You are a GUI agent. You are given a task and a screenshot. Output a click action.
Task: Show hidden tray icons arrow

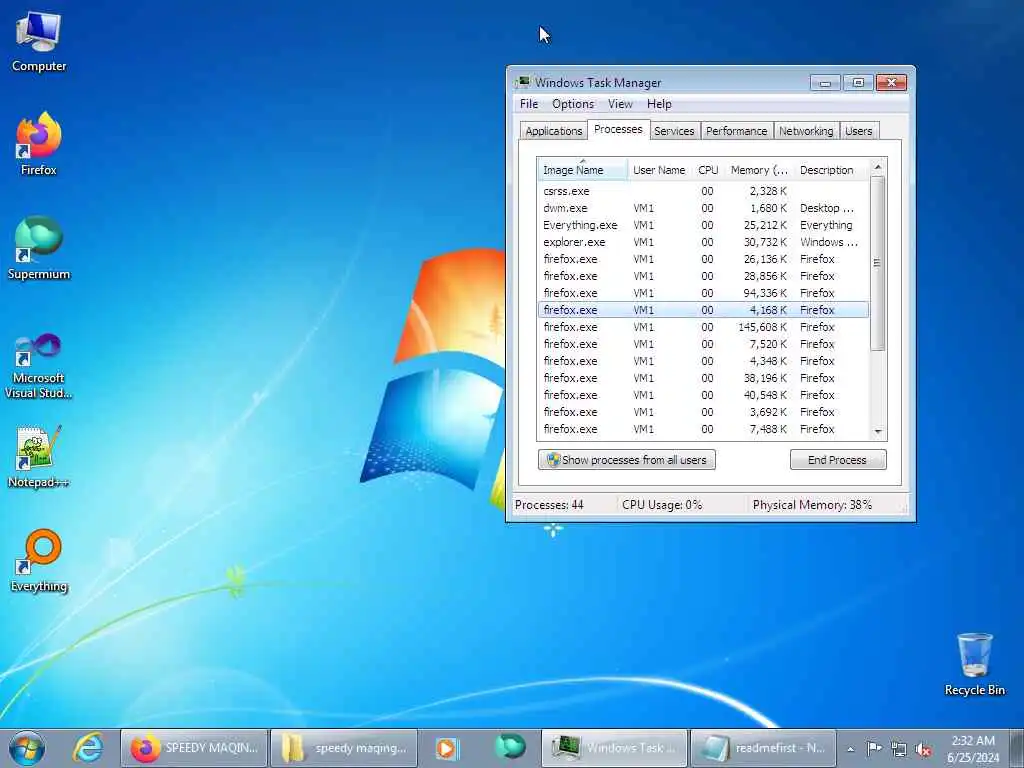click(850, 749)
